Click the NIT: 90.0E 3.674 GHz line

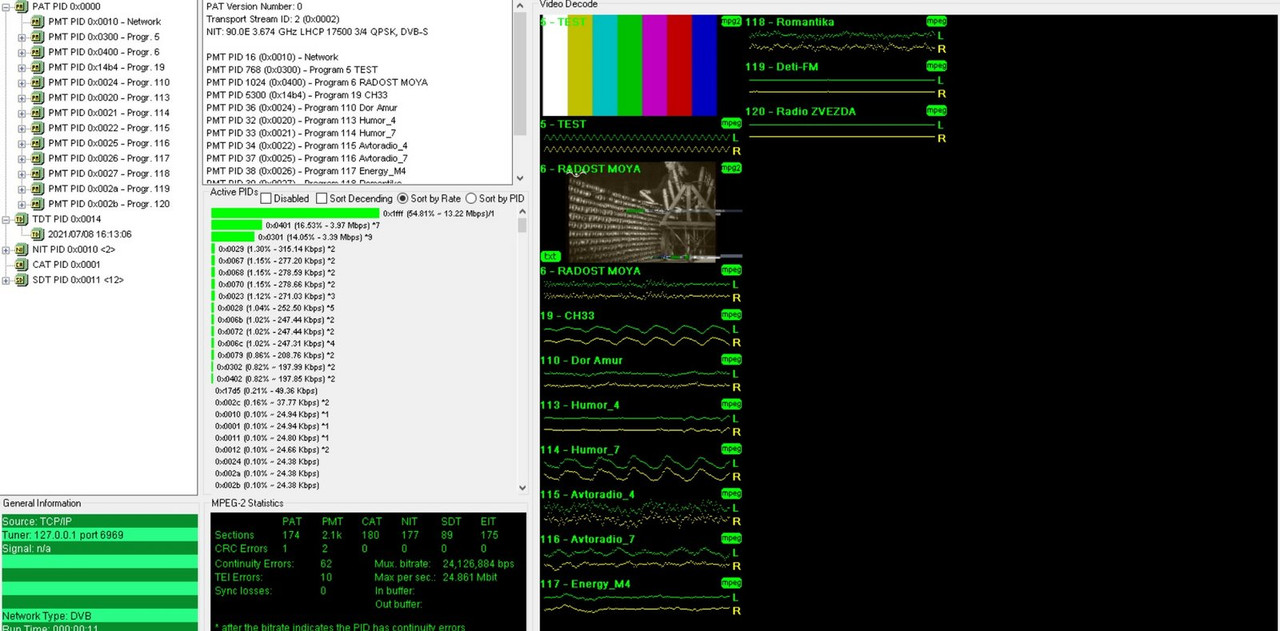317,32
